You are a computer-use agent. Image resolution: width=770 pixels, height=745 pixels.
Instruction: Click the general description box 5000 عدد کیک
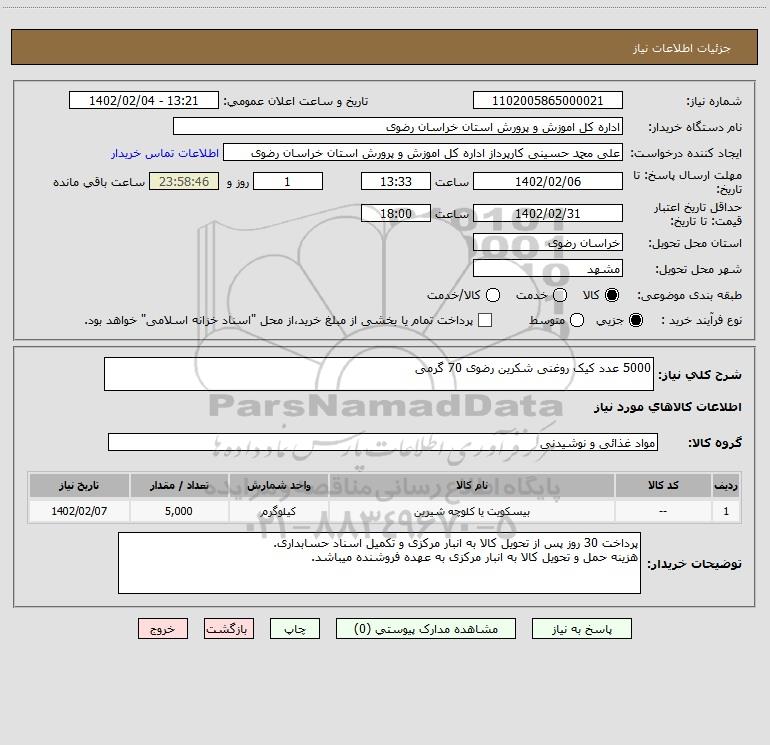point(379,374)
